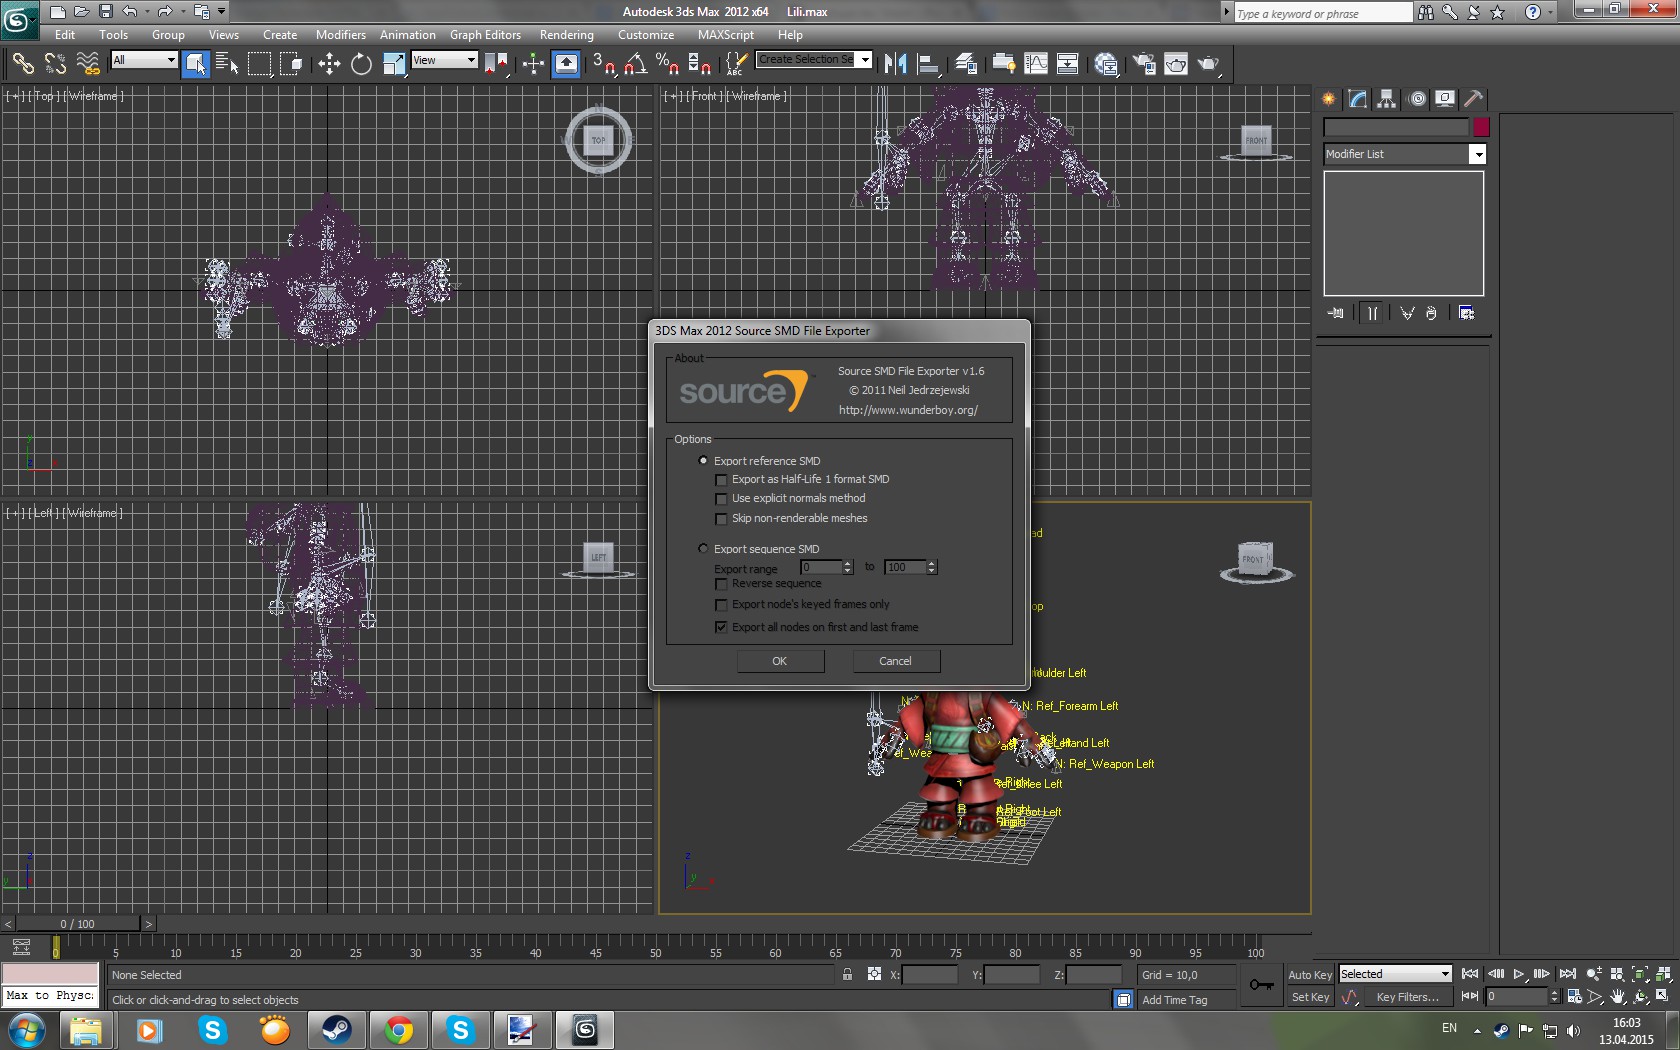Expand the Modifier List dropdown
The image size is (1680, 1050).
(x=1477, y=154)
